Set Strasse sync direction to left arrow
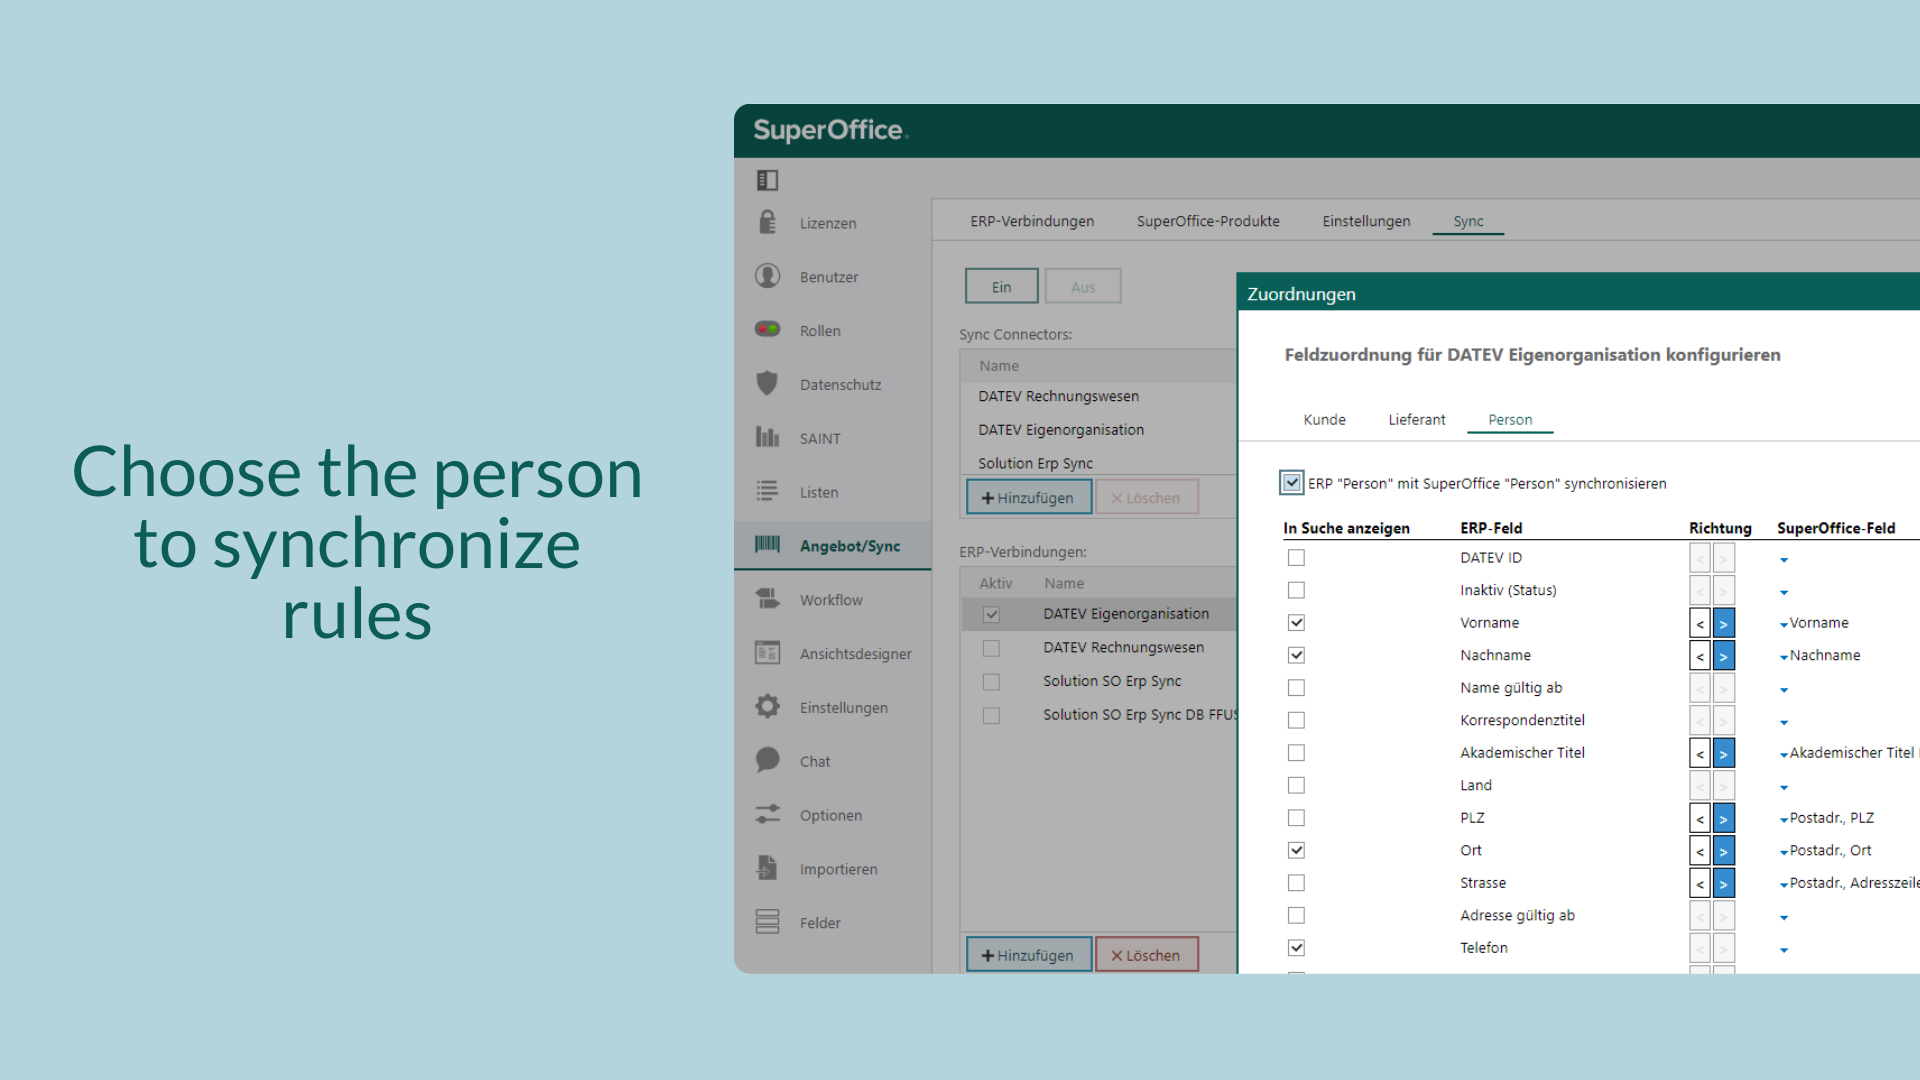 1700,883
